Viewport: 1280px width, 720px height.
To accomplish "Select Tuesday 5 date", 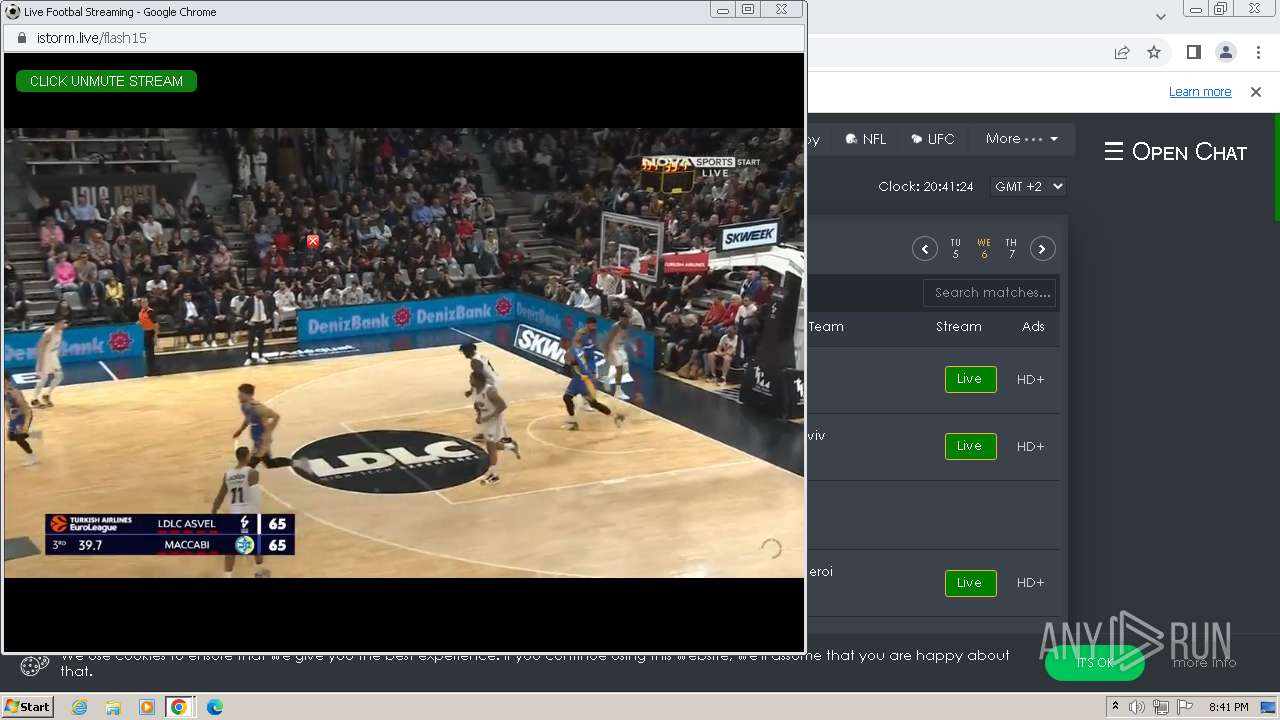I will tap(955, 249).
